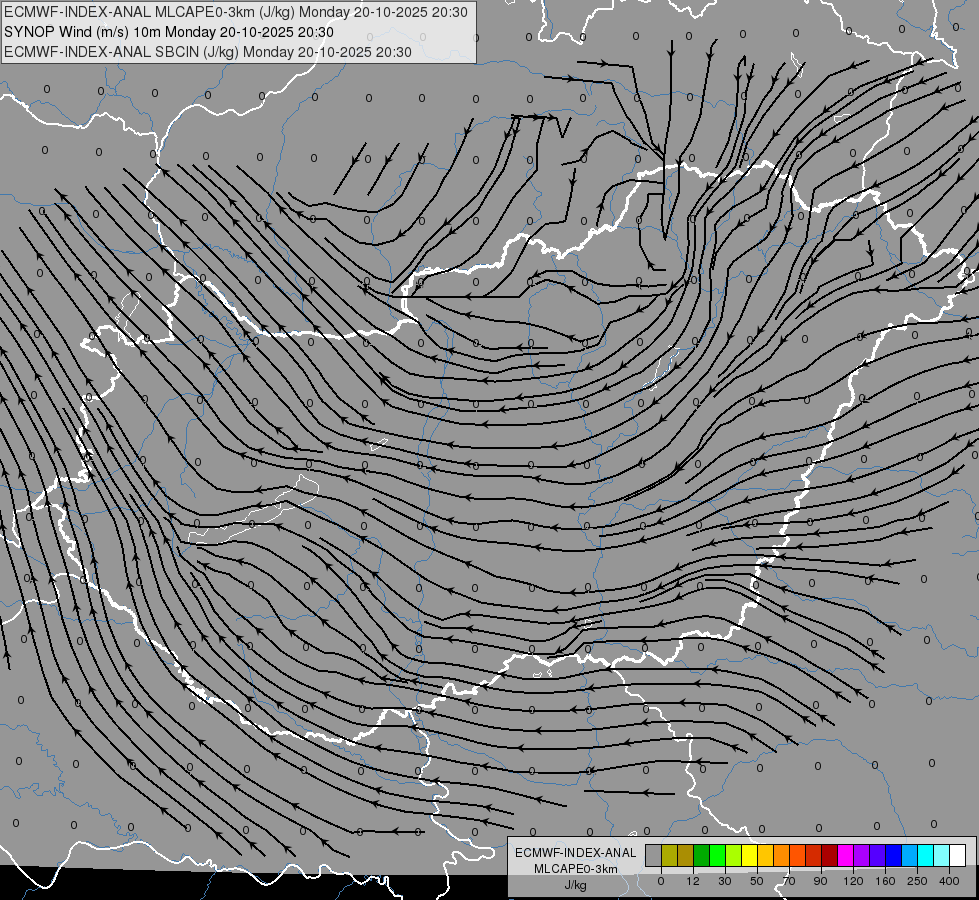Select the purple swatch right of the 120 tick

pos(862,855)
